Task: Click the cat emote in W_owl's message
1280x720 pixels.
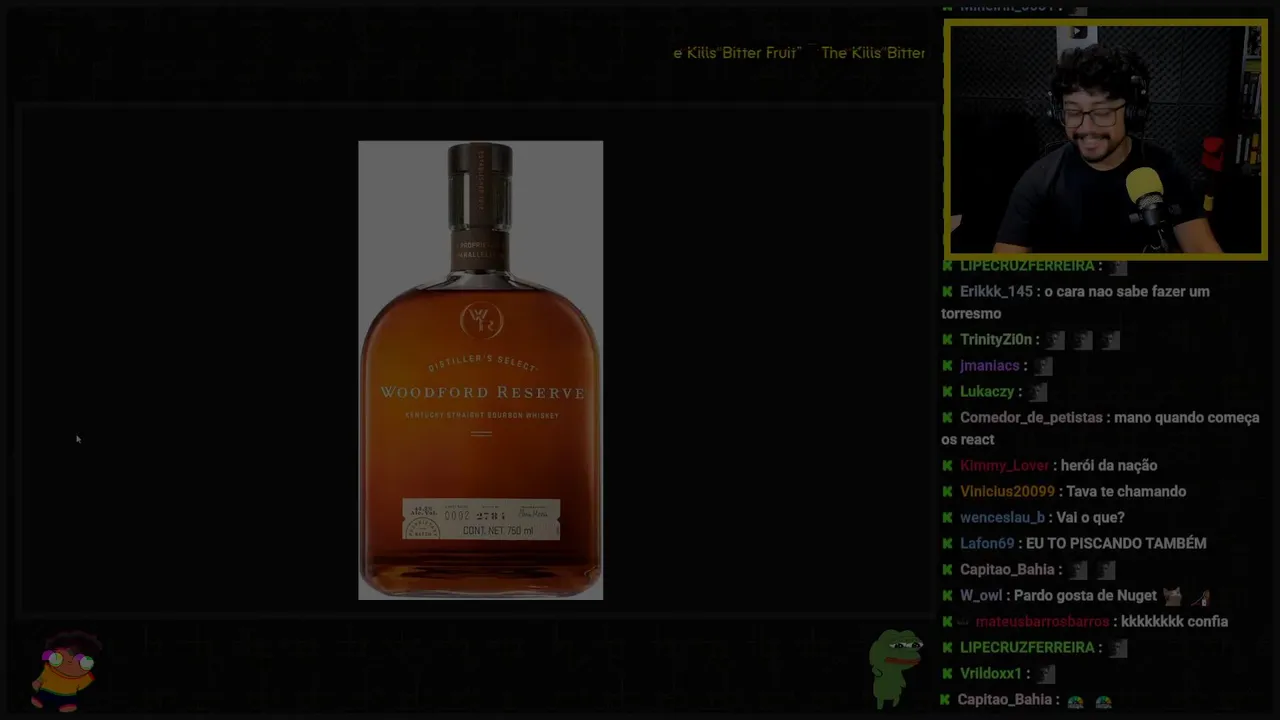Action: coord(1172,596)
